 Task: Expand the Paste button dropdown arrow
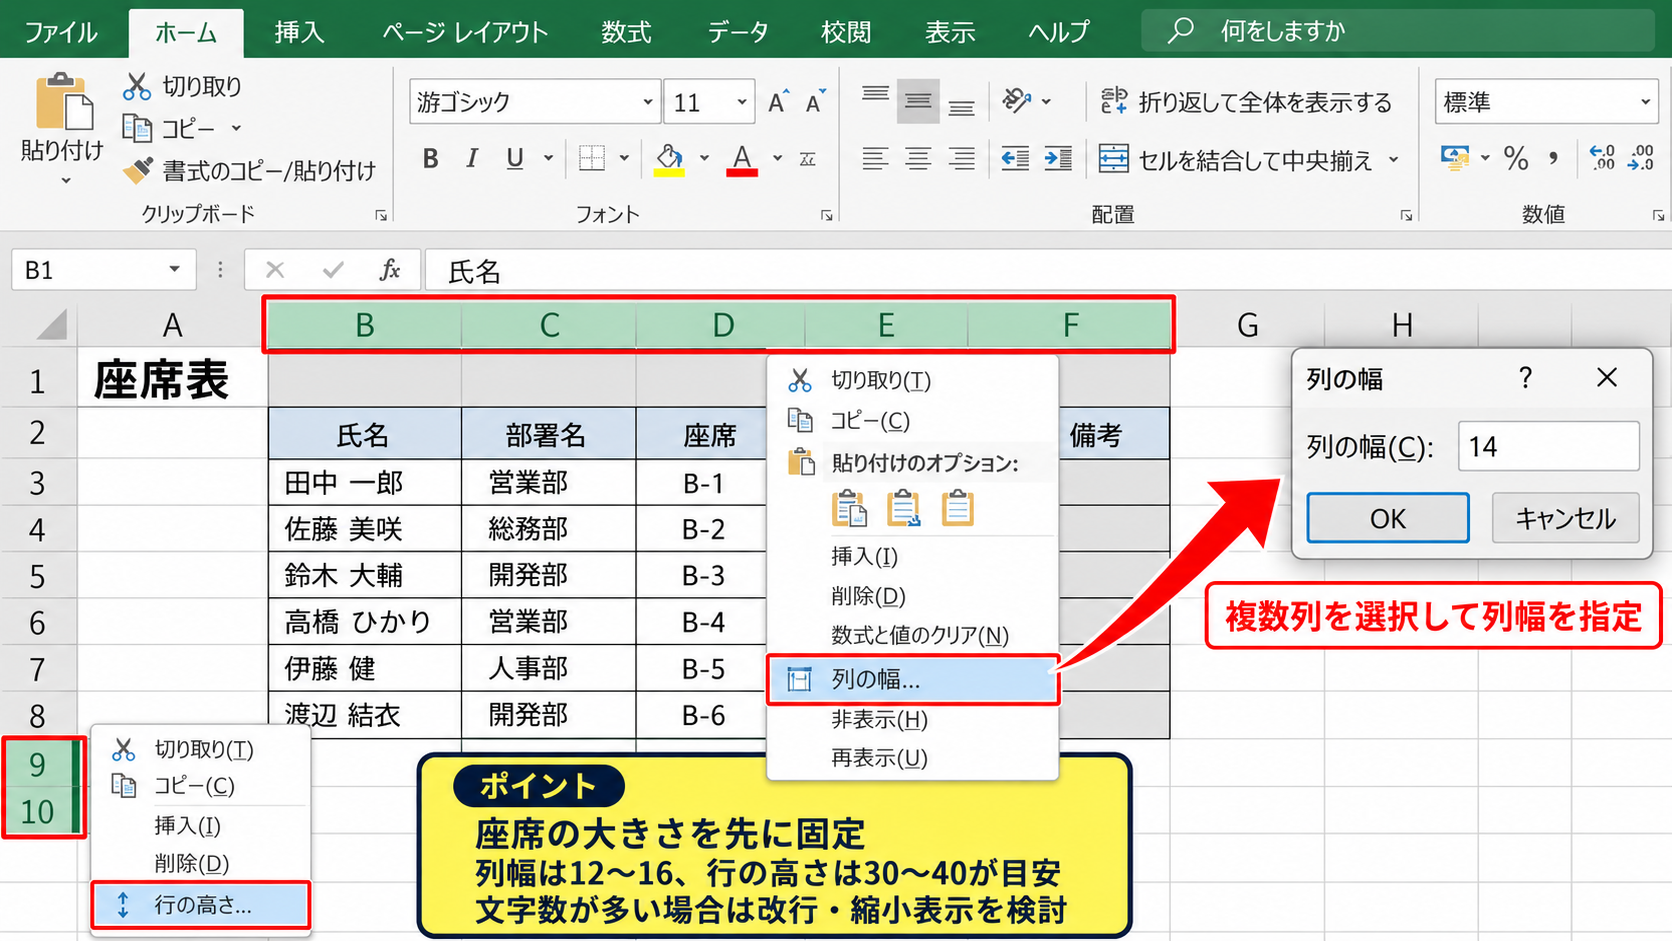(65, 182)
